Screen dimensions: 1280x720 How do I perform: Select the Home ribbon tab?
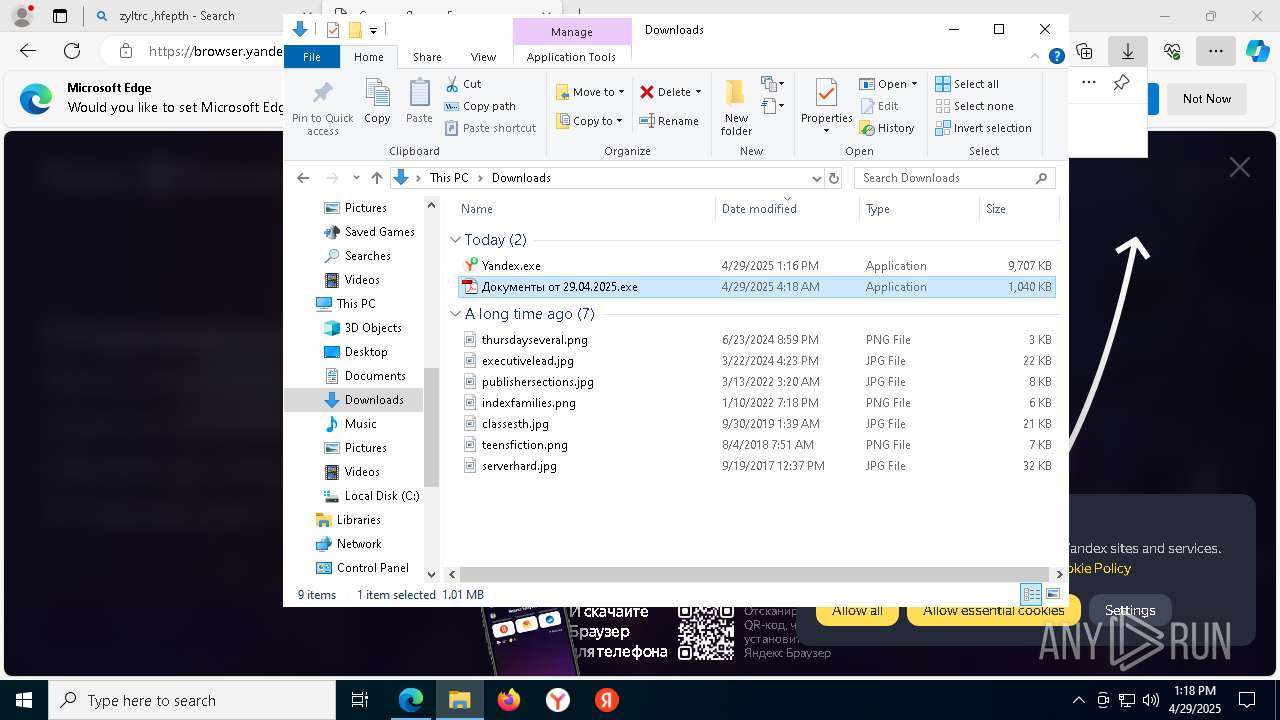click(x=368, y=57)
